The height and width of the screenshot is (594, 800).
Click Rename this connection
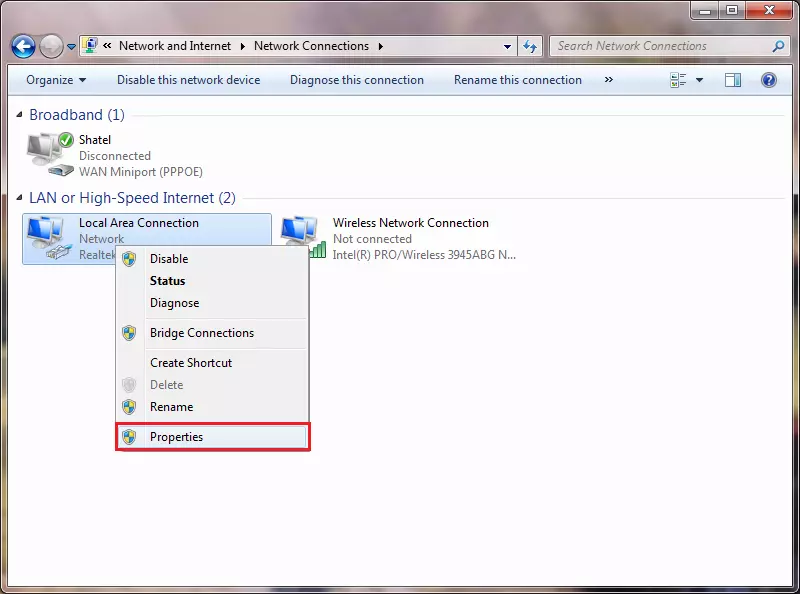[518, 80]
